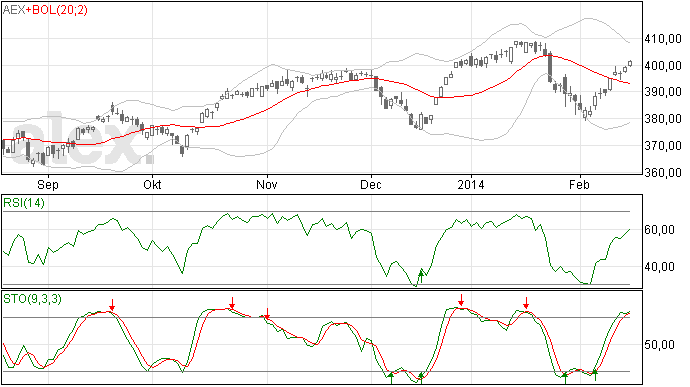690x387 pixels.
Task: Select the Feb month label
Action: point(579,184)
